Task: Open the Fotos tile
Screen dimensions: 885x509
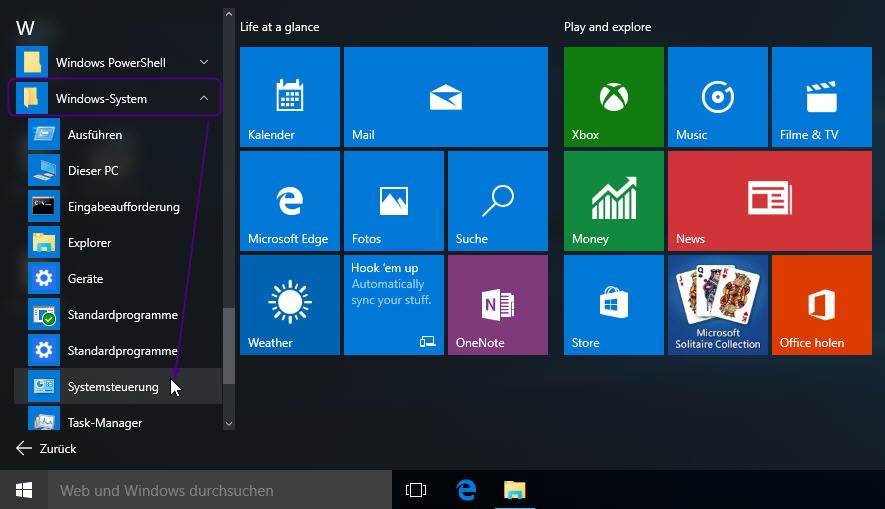Action: click(393, 200)
